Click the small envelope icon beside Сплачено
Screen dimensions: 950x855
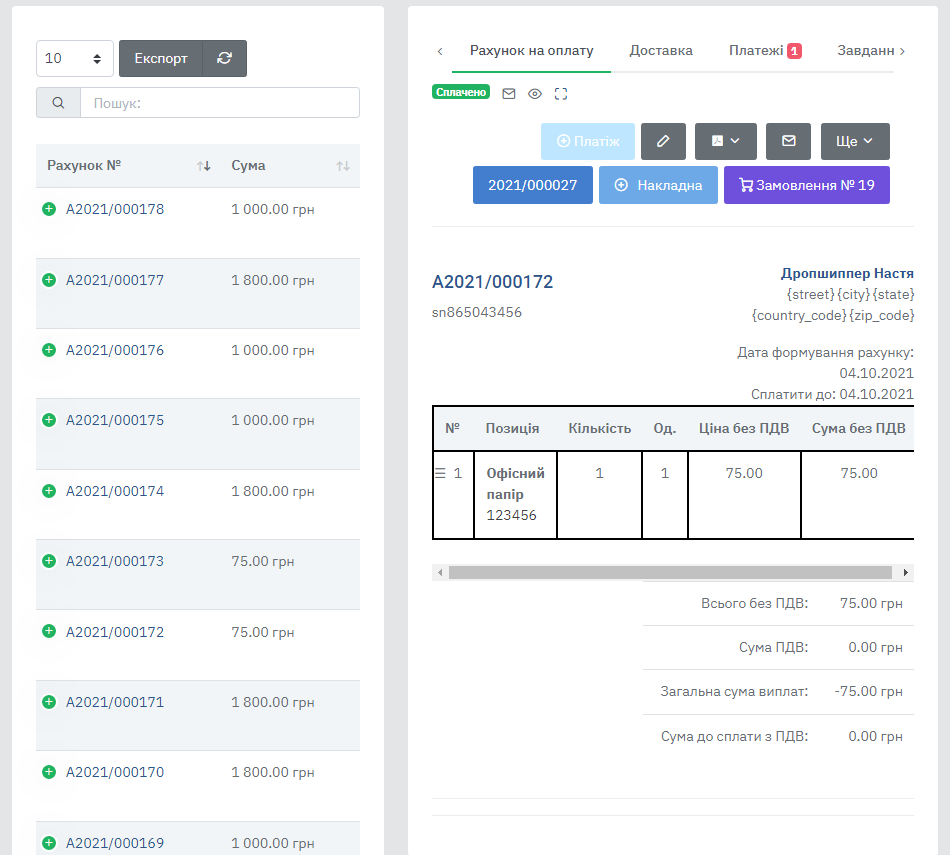point(509,94)
